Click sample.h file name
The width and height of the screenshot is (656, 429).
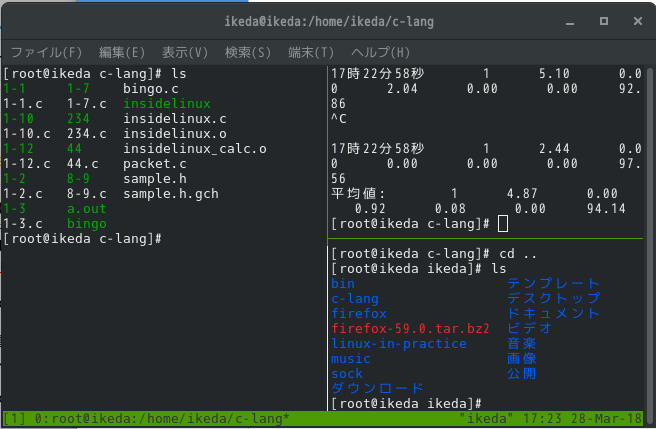pyautogui.click(x=154, y=179)
